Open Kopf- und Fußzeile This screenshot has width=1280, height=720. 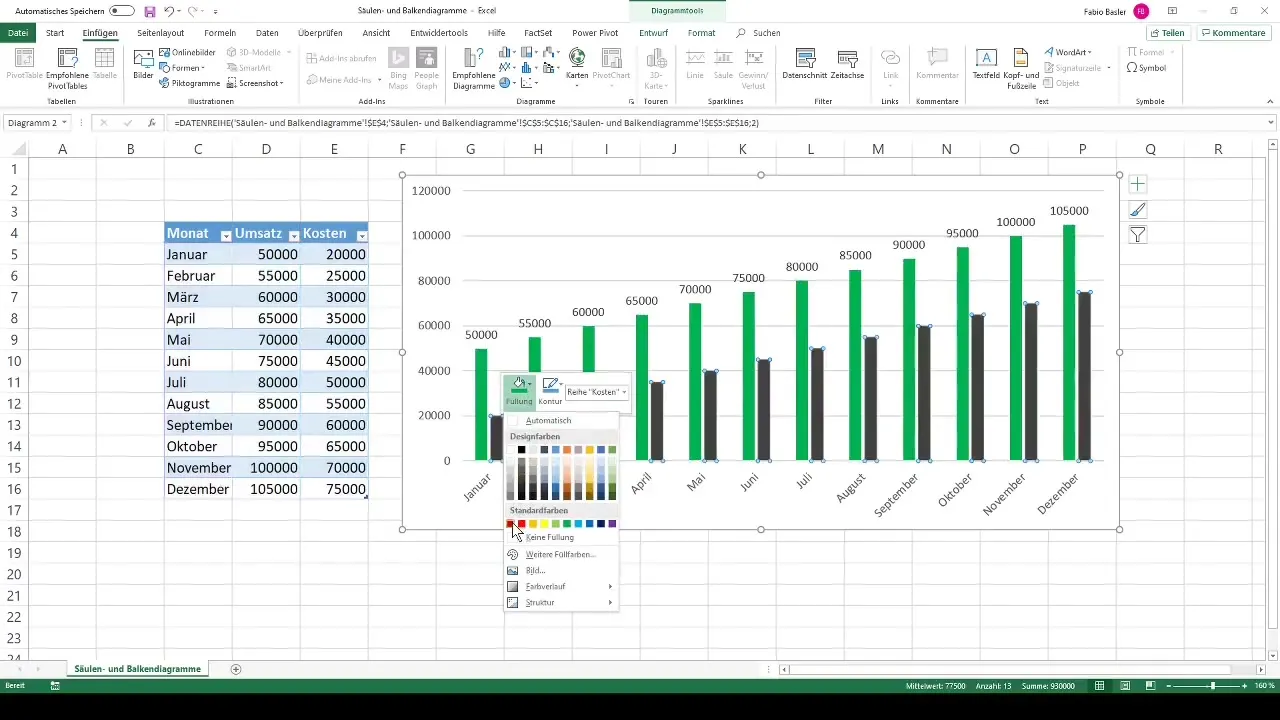1020,68
